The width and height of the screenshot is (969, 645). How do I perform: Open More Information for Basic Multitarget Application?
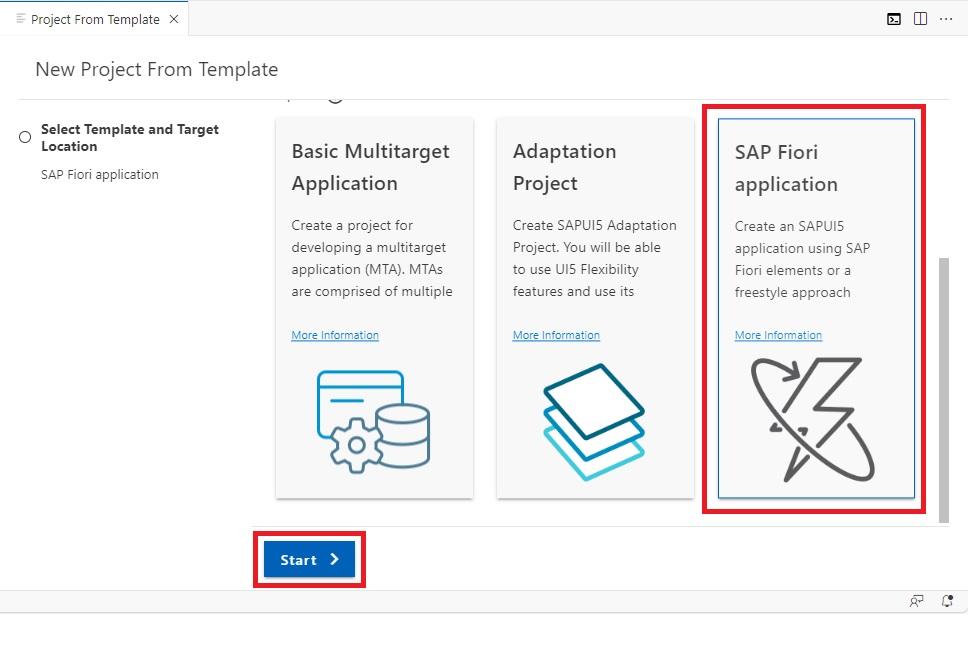click(335, 335)
